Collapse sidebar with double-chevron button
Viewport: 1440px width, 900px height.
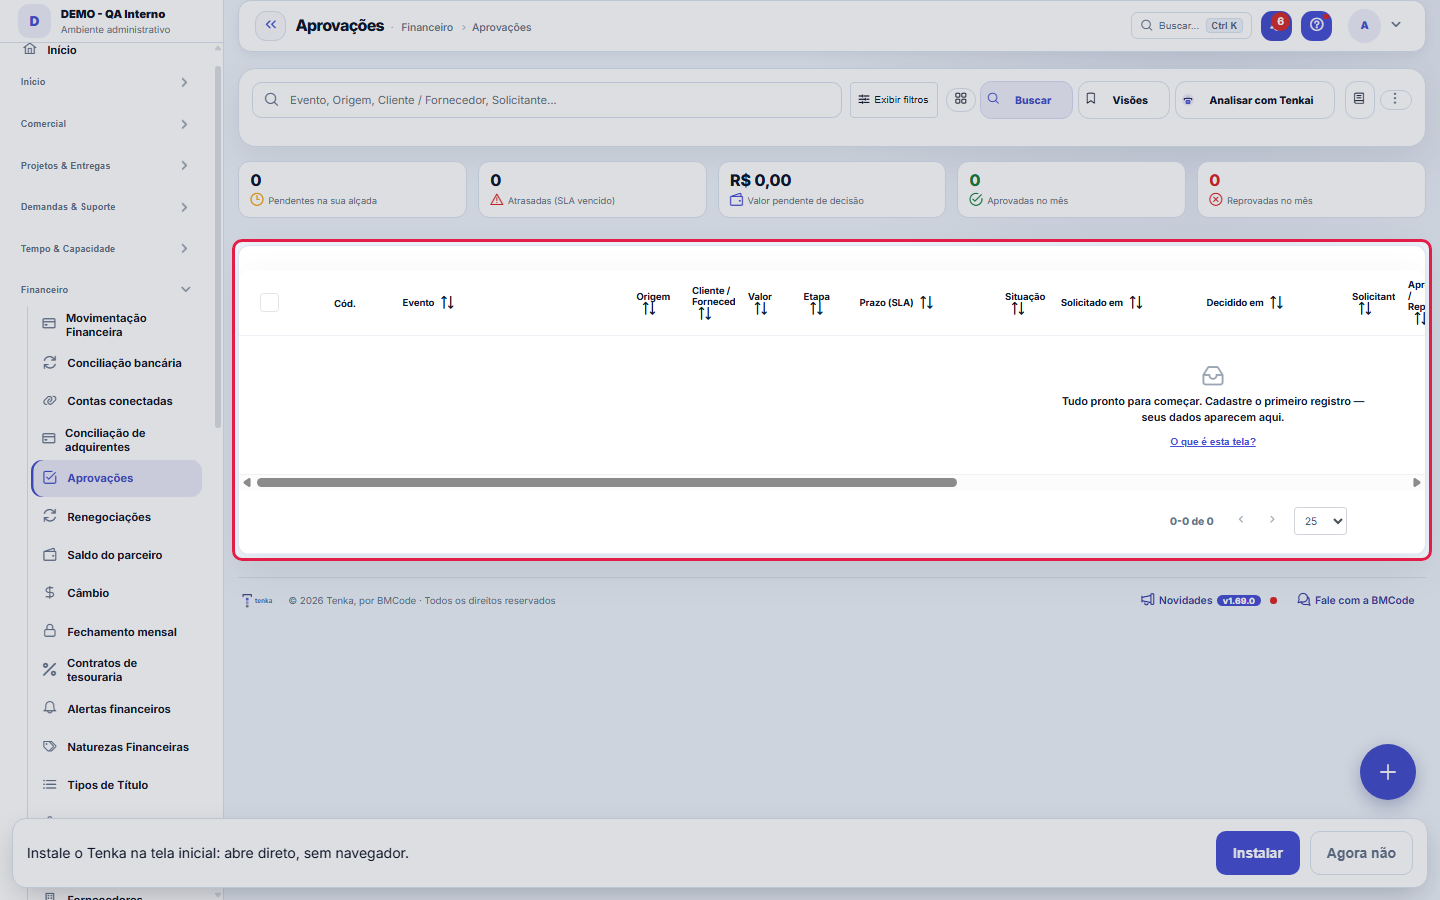tap(270, 26)
